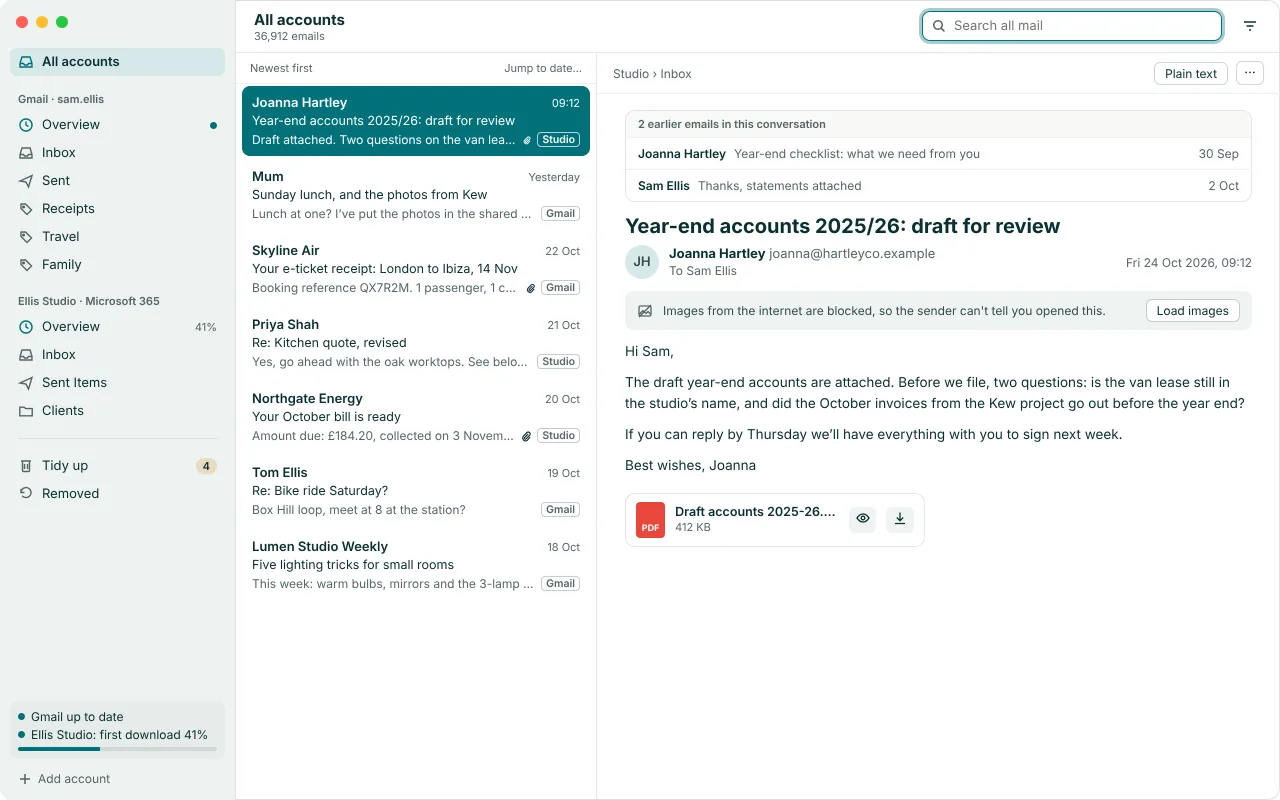Open the filter options icon beside search
Viewport: 1280px width, 800px height.
(x=1250, y=26)
